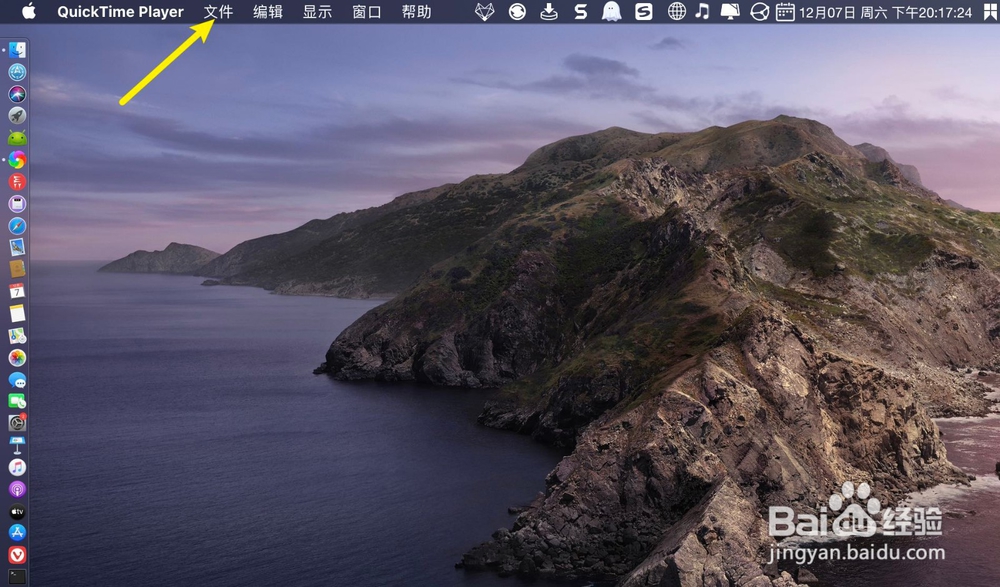Open the 窗口 menu in the menu bar

click(x=366, y=12)
